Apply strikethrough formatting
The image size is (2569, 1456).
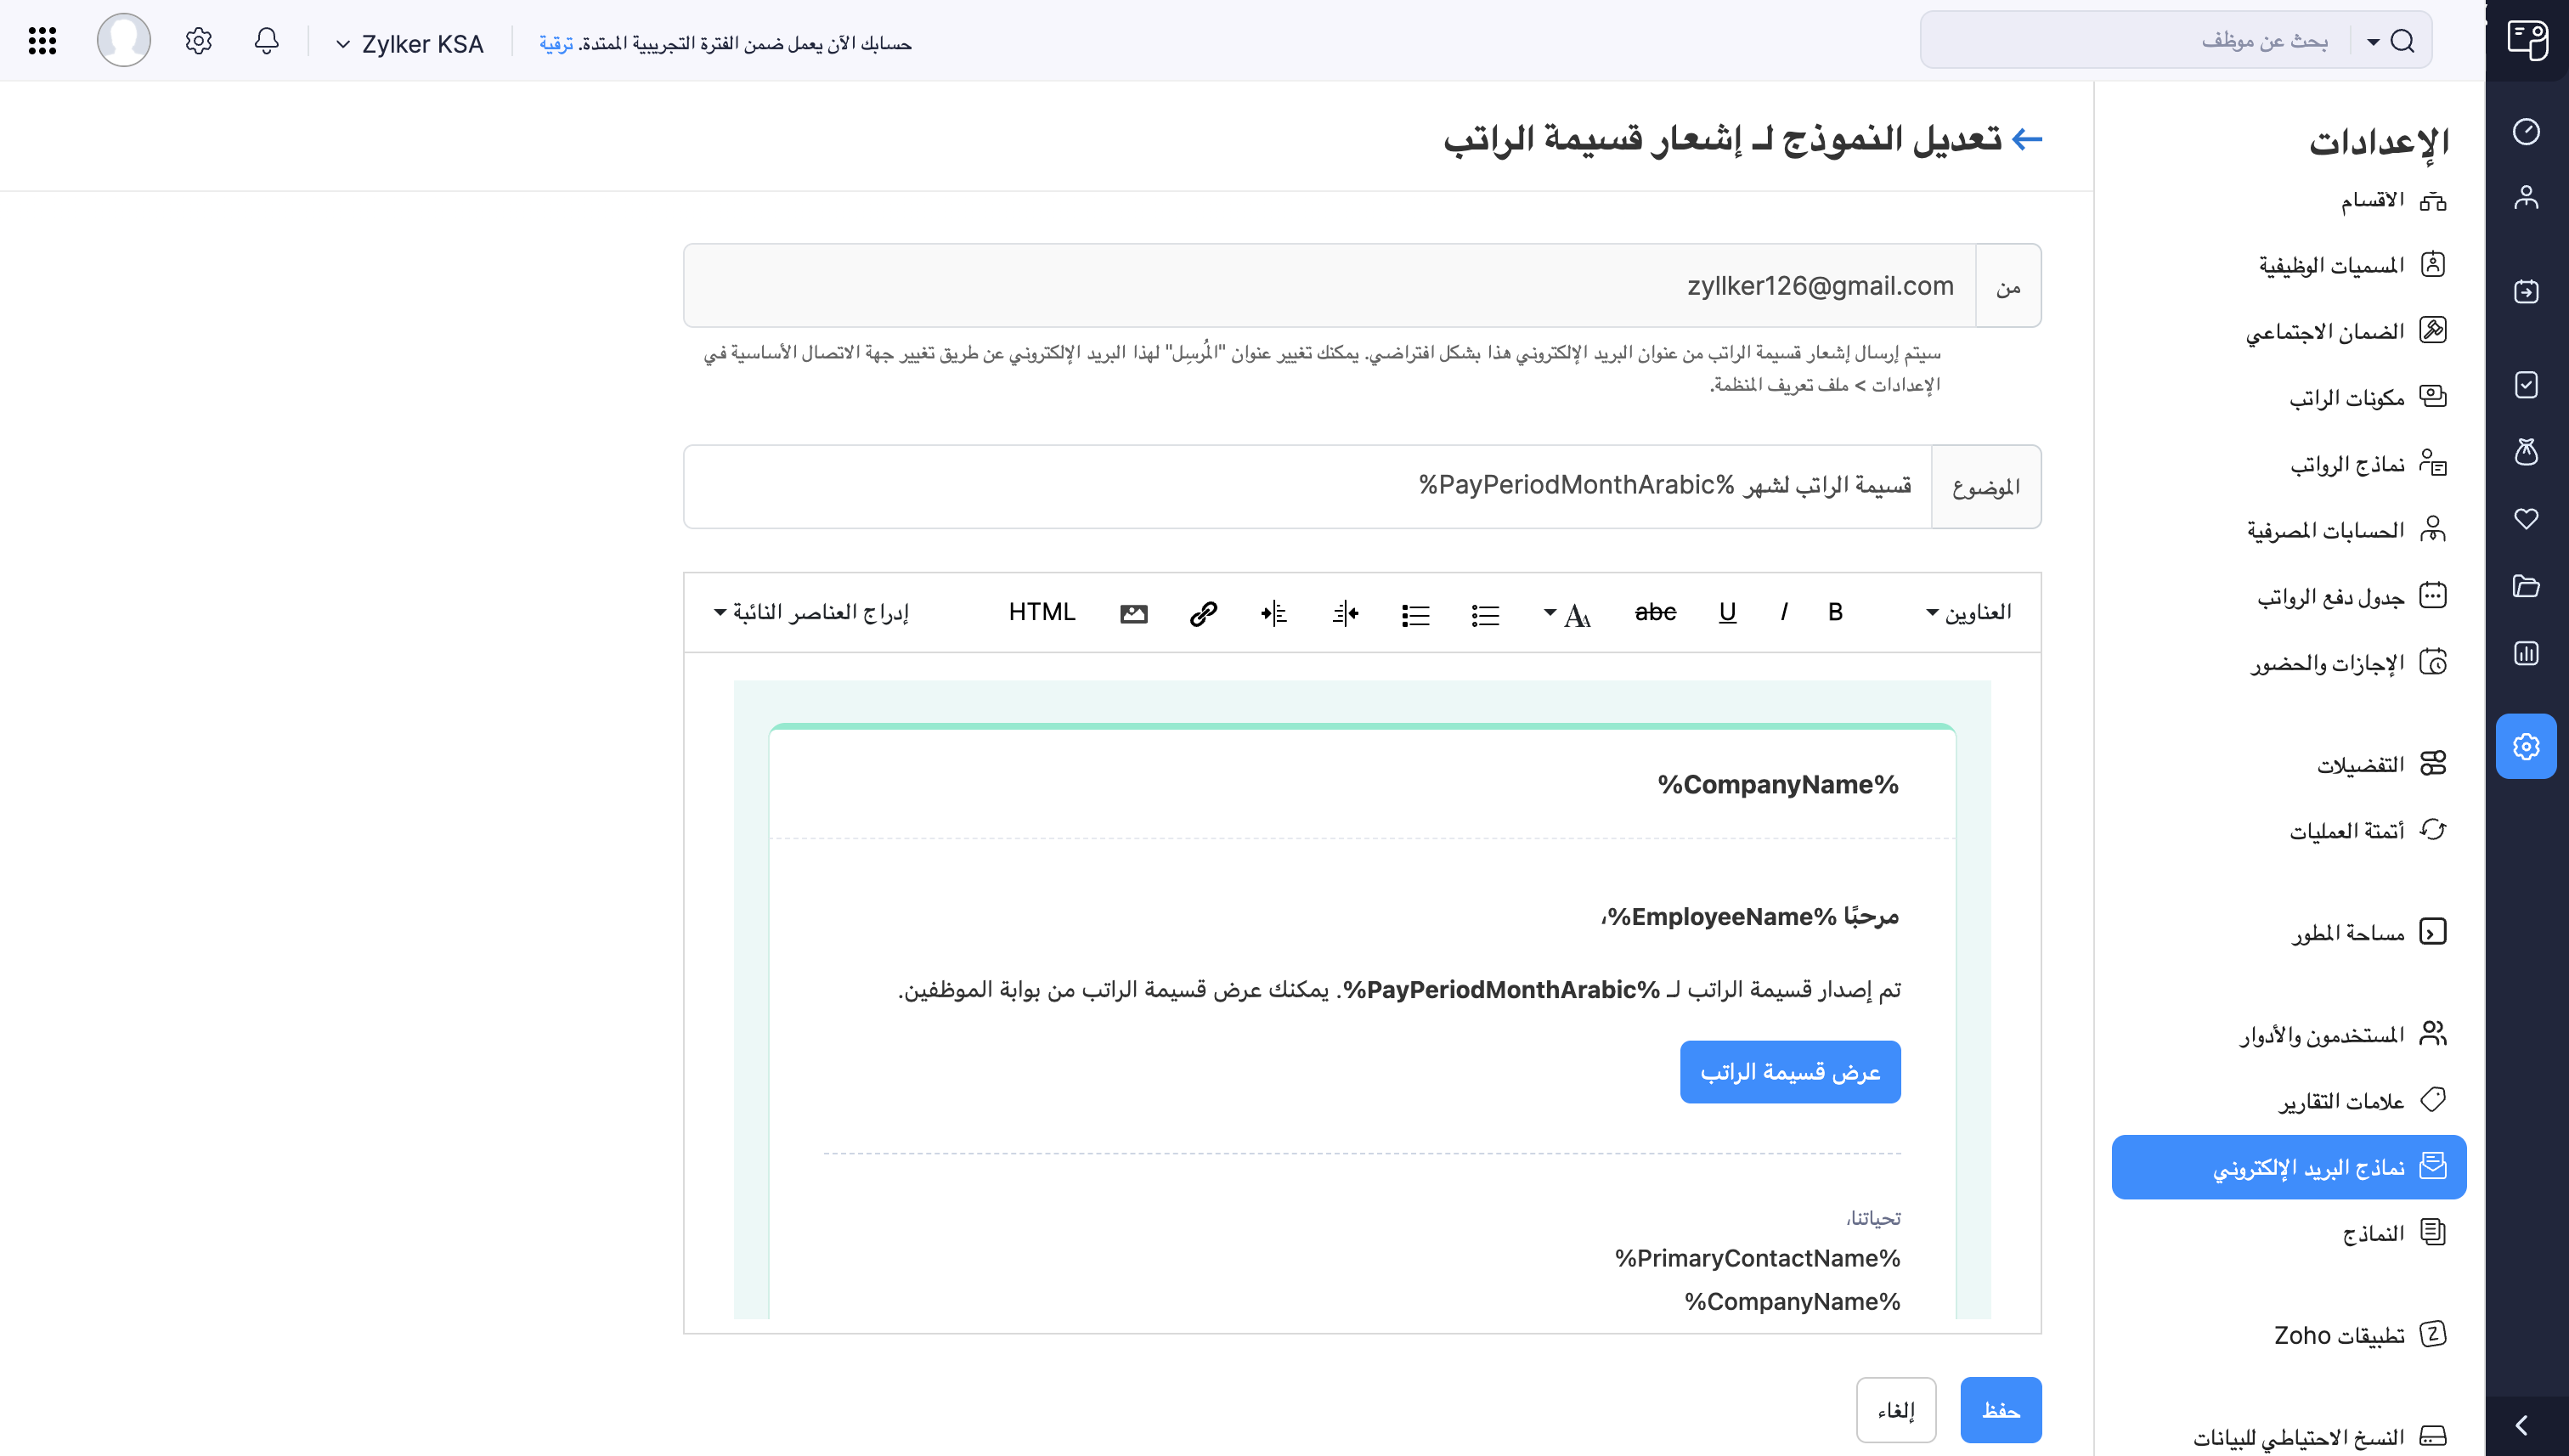(1655, 612)
